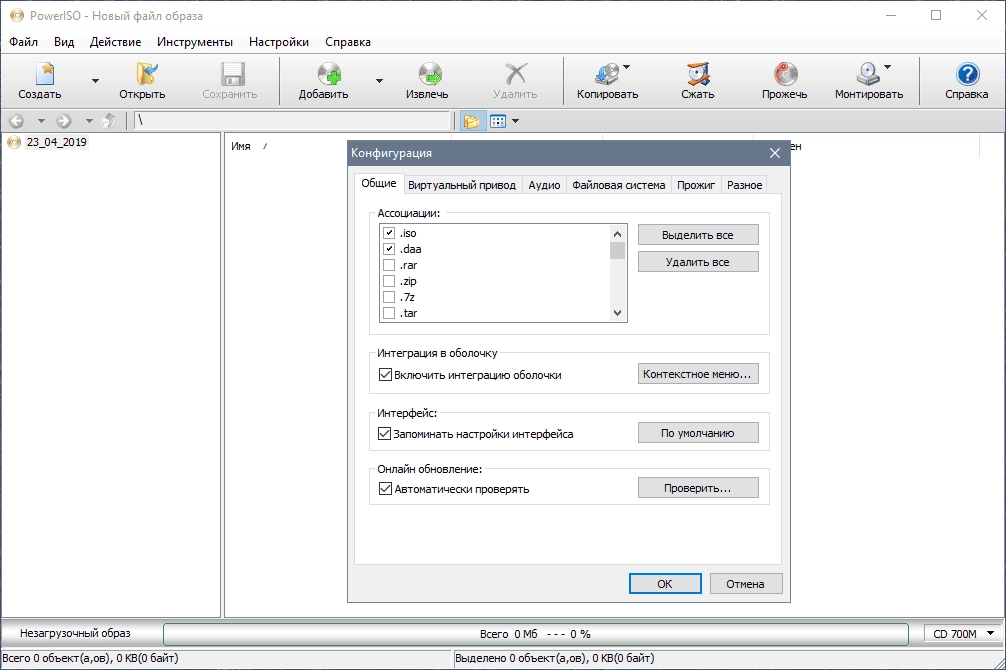This screenshot has width=1006, height=670.
Task: Toggle Автоматически проверять checkbox
Action: pyautogui.click(x=386, y=489)
